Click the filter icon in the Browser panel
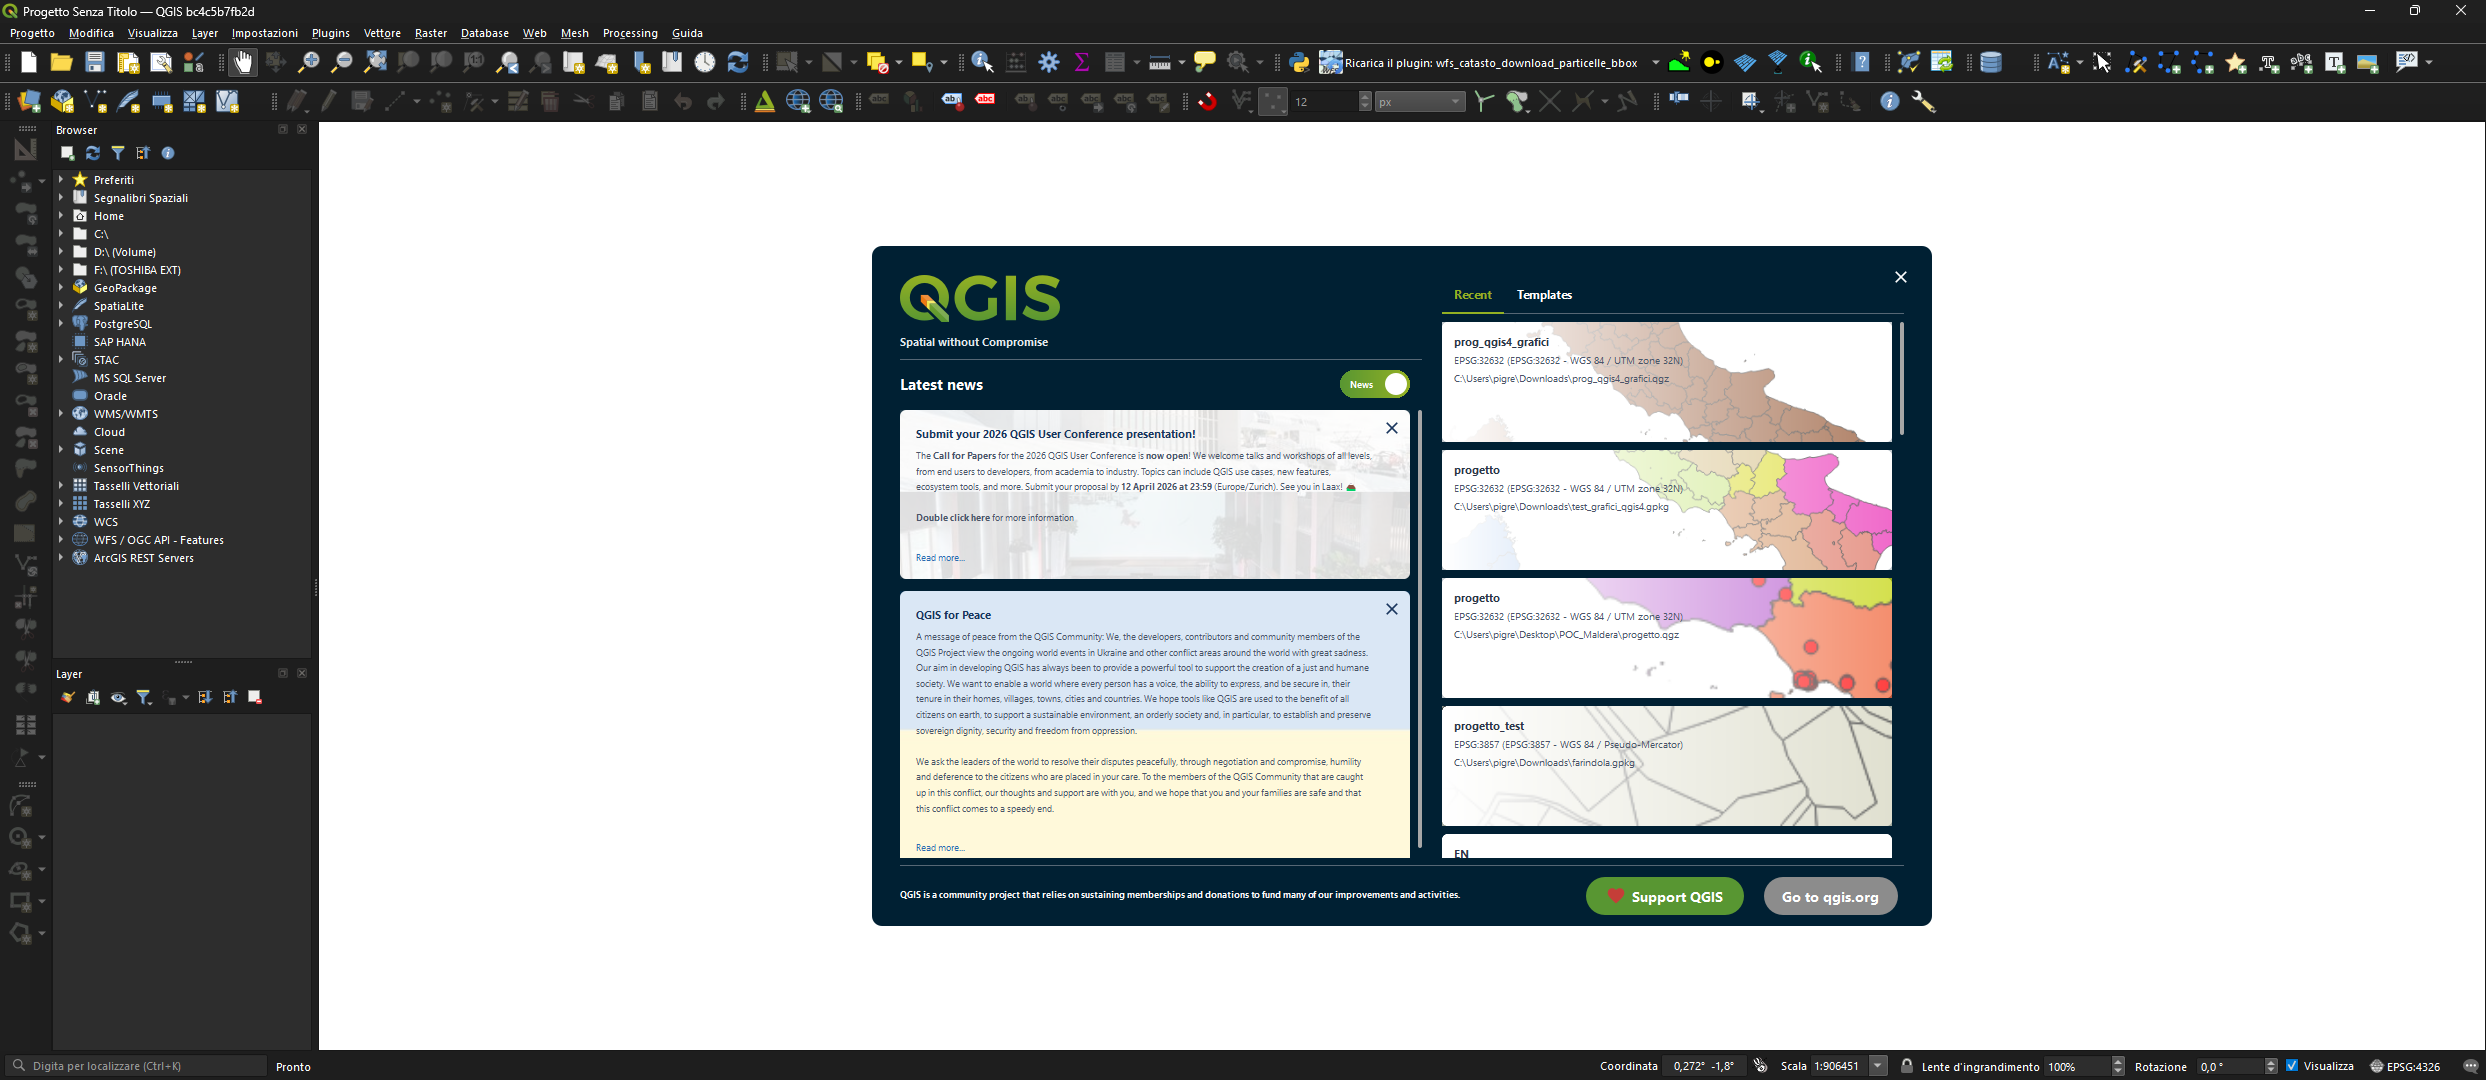Screen dimensions: 2486x1080 click(x=118, y=153)
